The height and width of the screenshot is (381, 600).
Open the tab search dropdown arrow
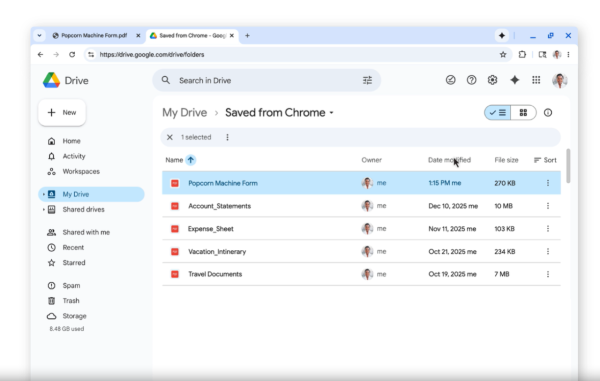[x=39, y=36]
